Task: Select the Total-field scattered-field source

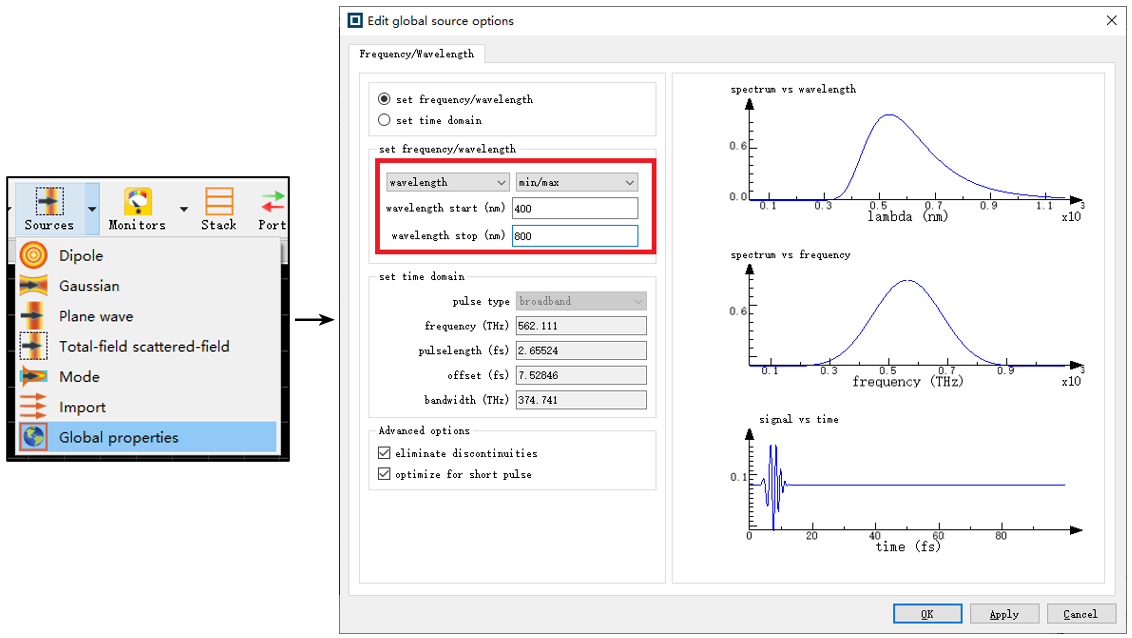Action: click(x=33, y=346)
